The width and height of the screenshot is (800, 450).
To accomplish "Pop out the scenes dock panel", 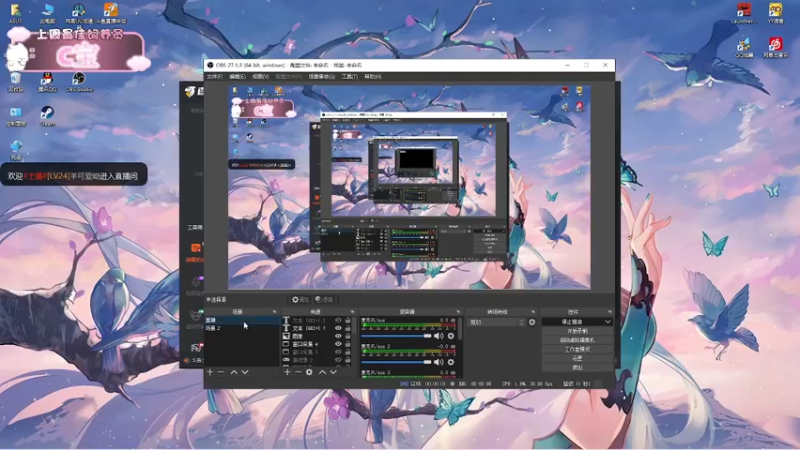I will pos(274,312).
